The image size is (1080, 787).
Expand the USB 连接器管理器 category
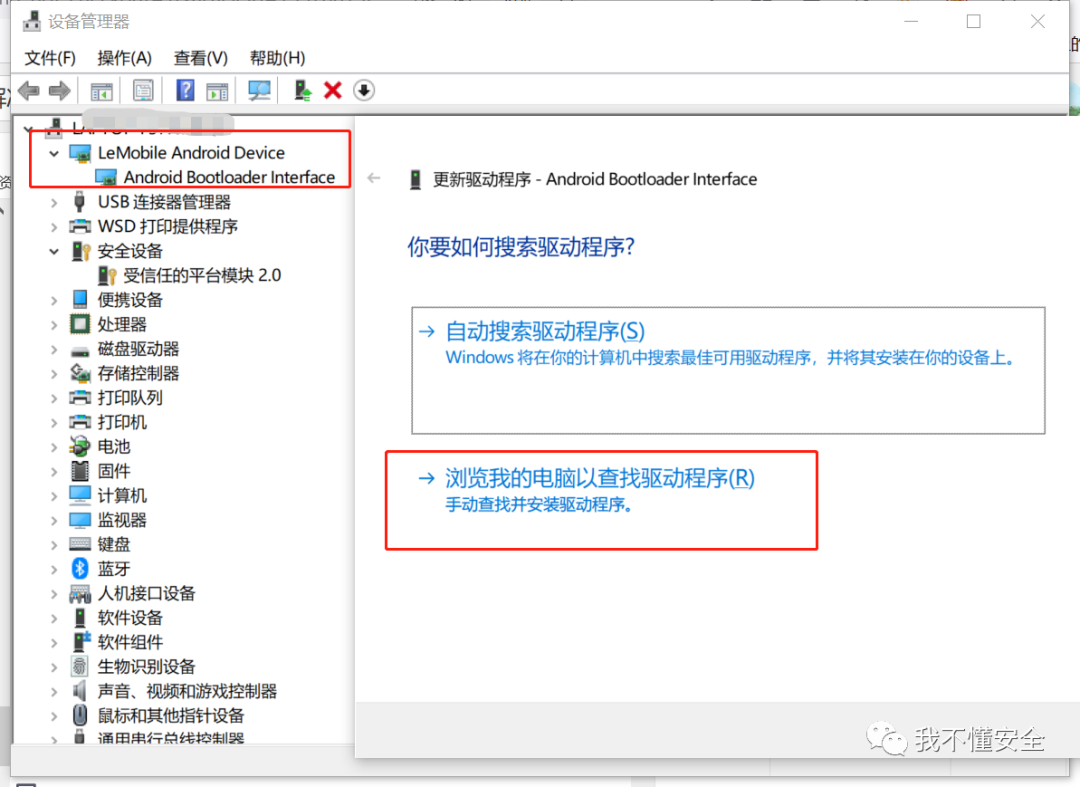(x=54, y=202)
